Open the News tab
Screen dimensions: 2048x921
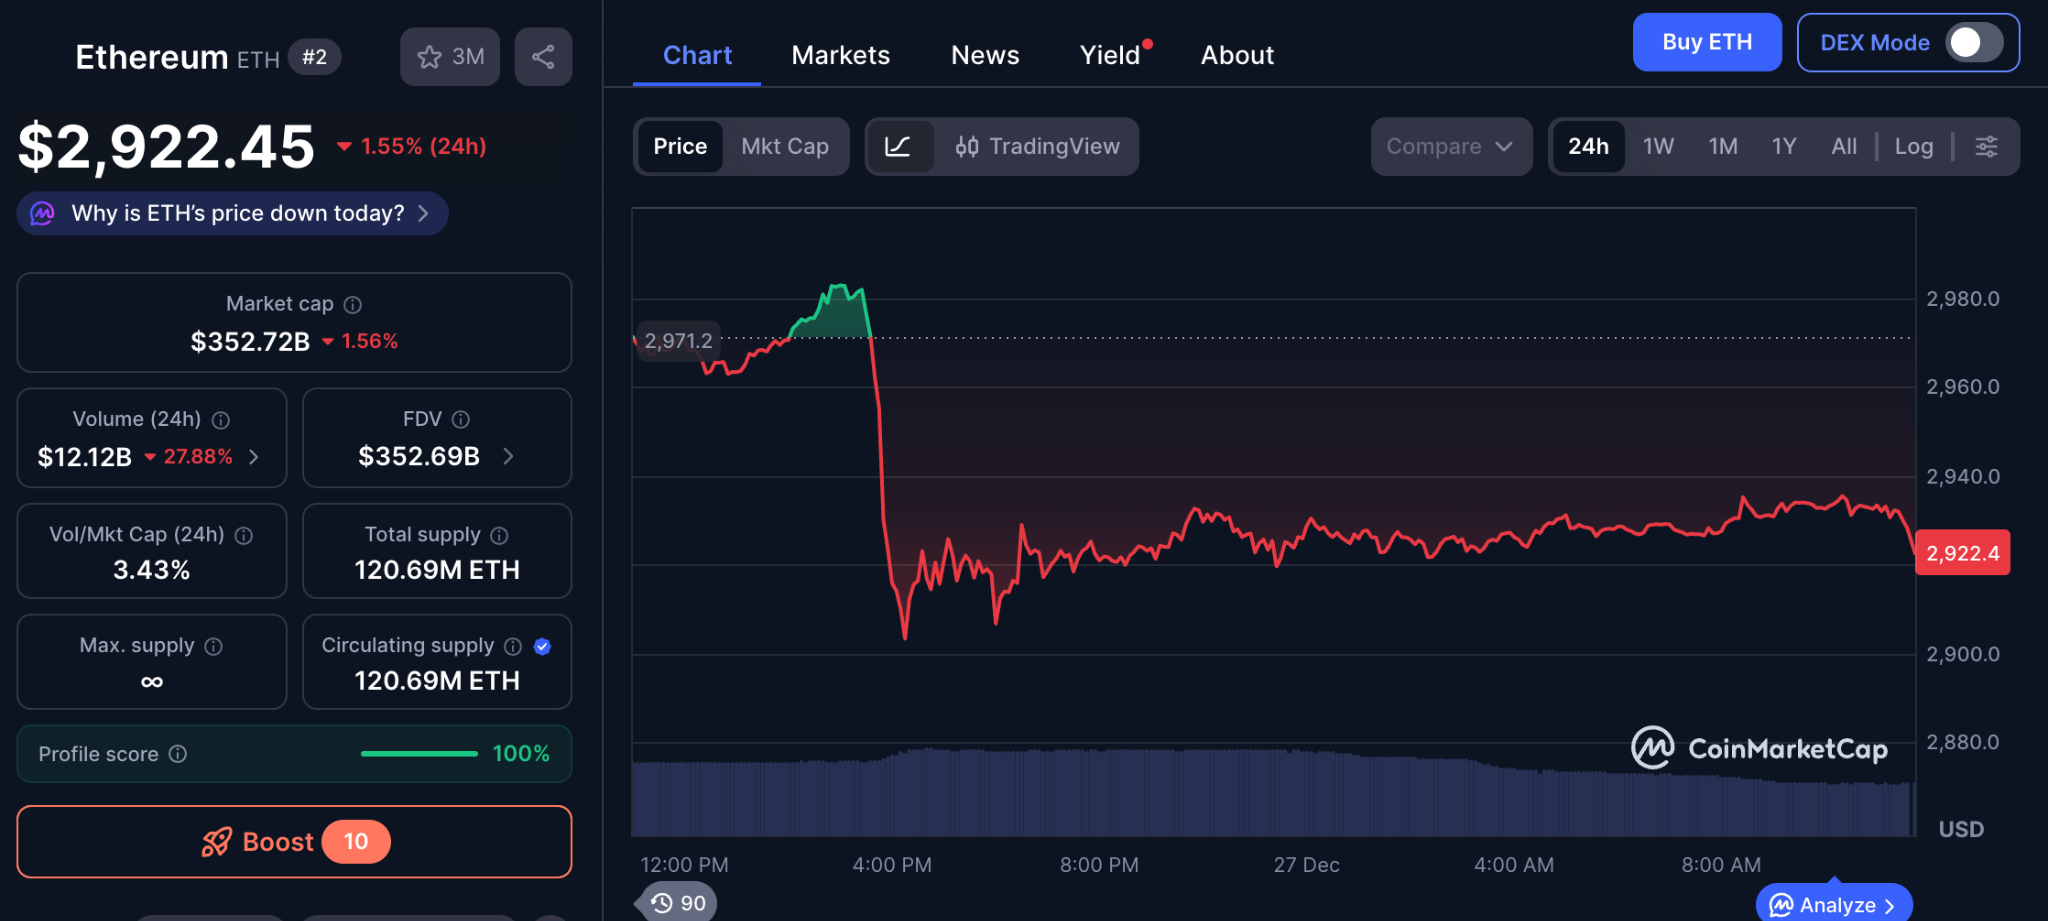click(x=984, y=55)
